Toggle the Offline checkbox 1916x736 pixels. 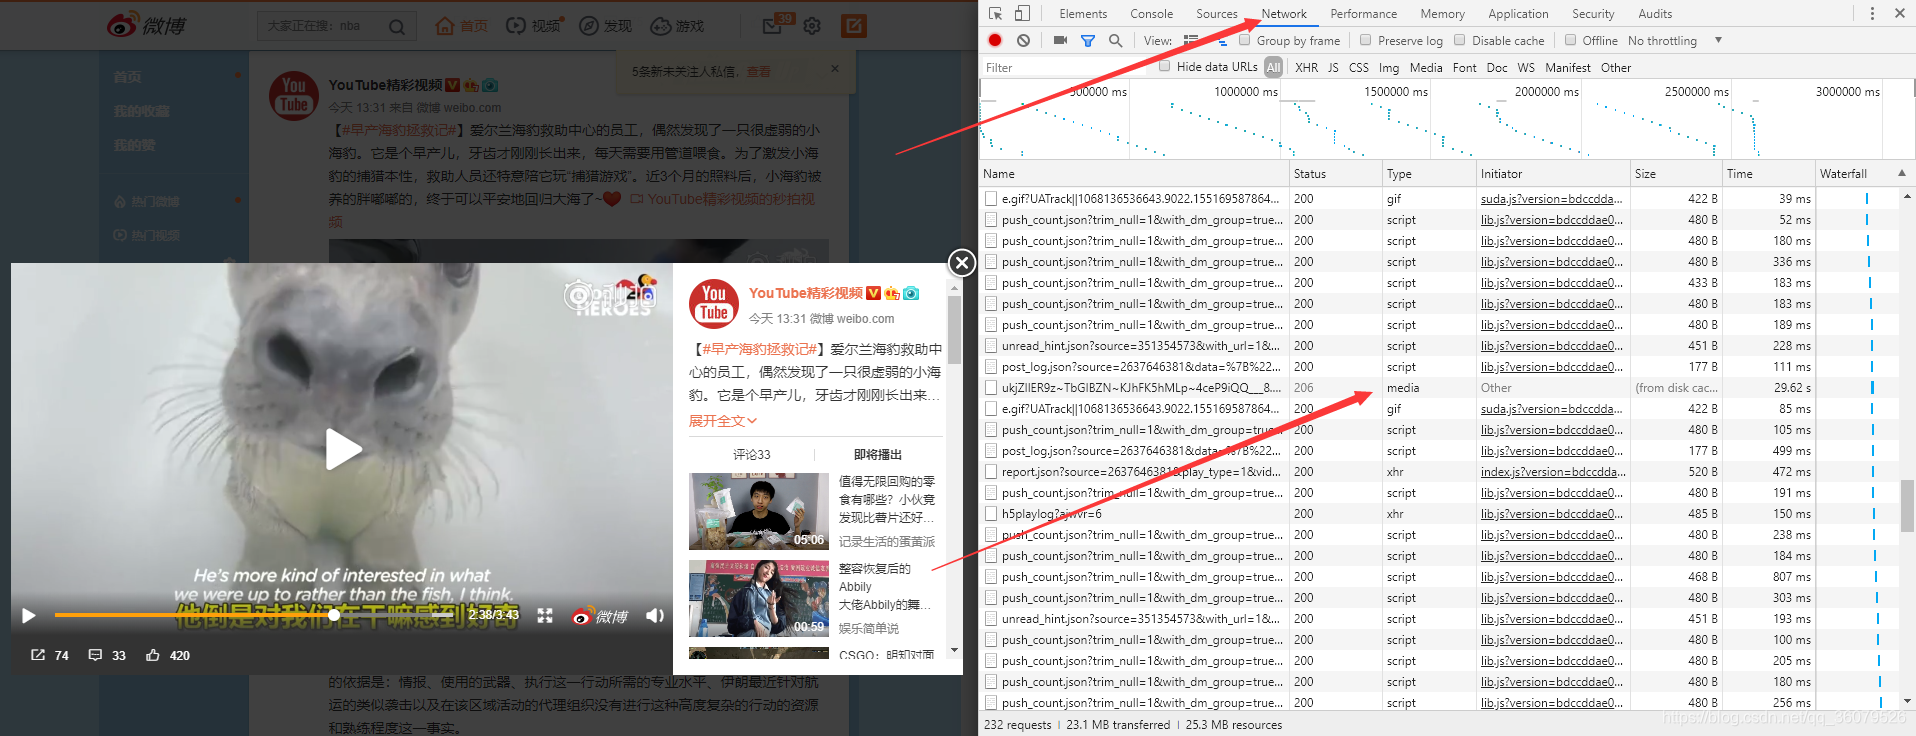[x=1571, y=40]
